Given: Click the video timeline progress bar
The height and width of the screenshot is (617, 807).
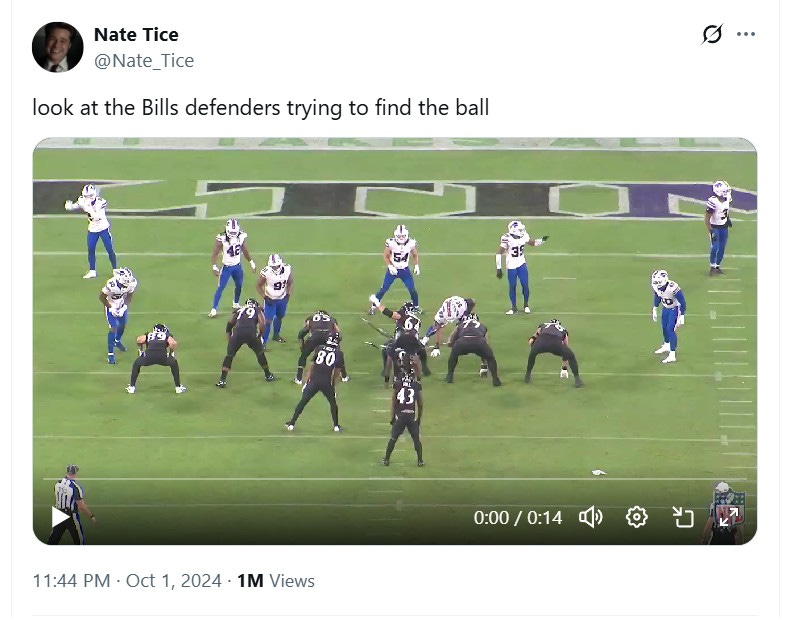Looking at the screenshot, I should [394, 479].
